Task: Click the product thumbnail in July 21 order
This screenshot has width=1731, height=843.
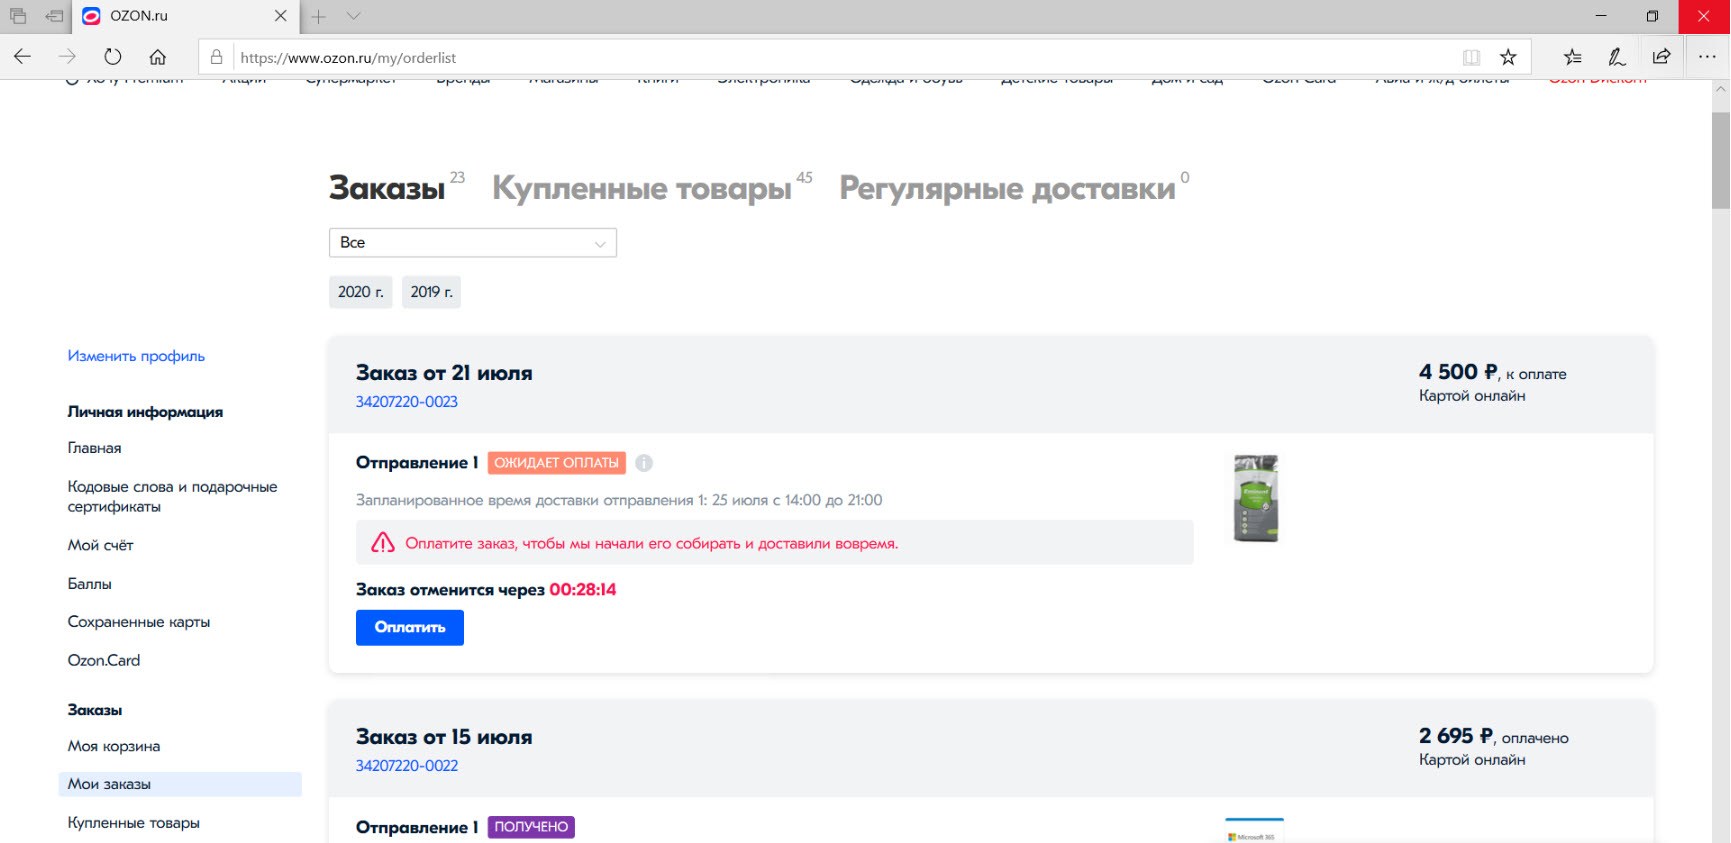Action: pyautogui.click(x=1255, y=498)
